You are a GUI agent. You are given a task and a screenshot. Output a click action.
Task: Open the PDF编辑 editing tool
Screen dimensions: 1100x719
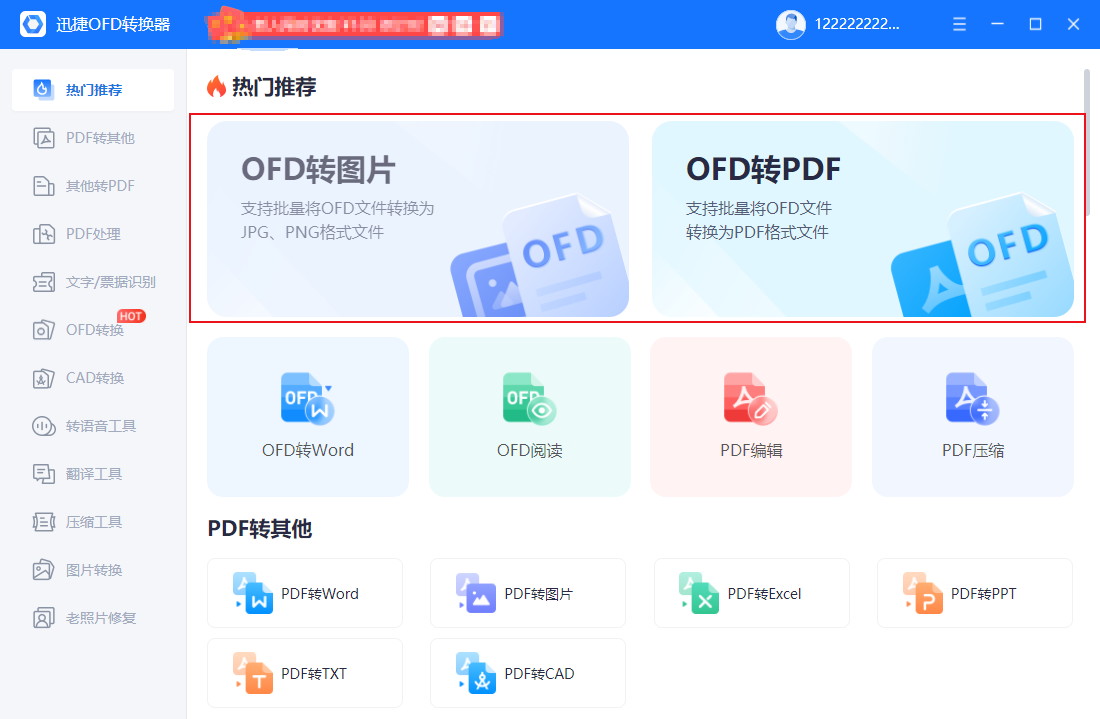coord(751,416)
